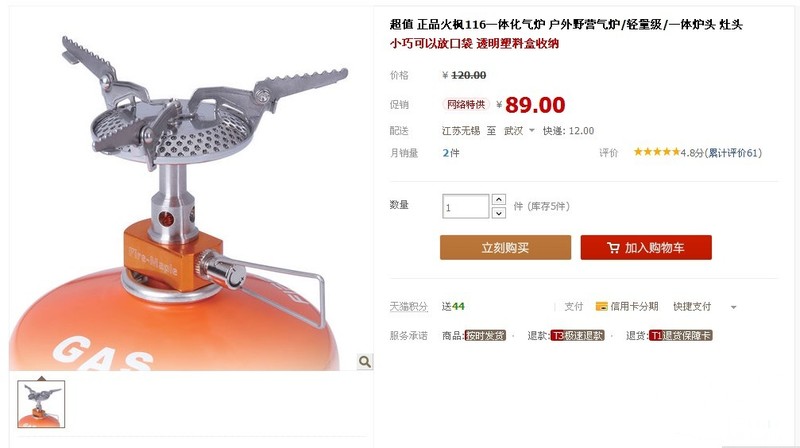
Task: Click the main gas stove product image
Action: point(191,189)
